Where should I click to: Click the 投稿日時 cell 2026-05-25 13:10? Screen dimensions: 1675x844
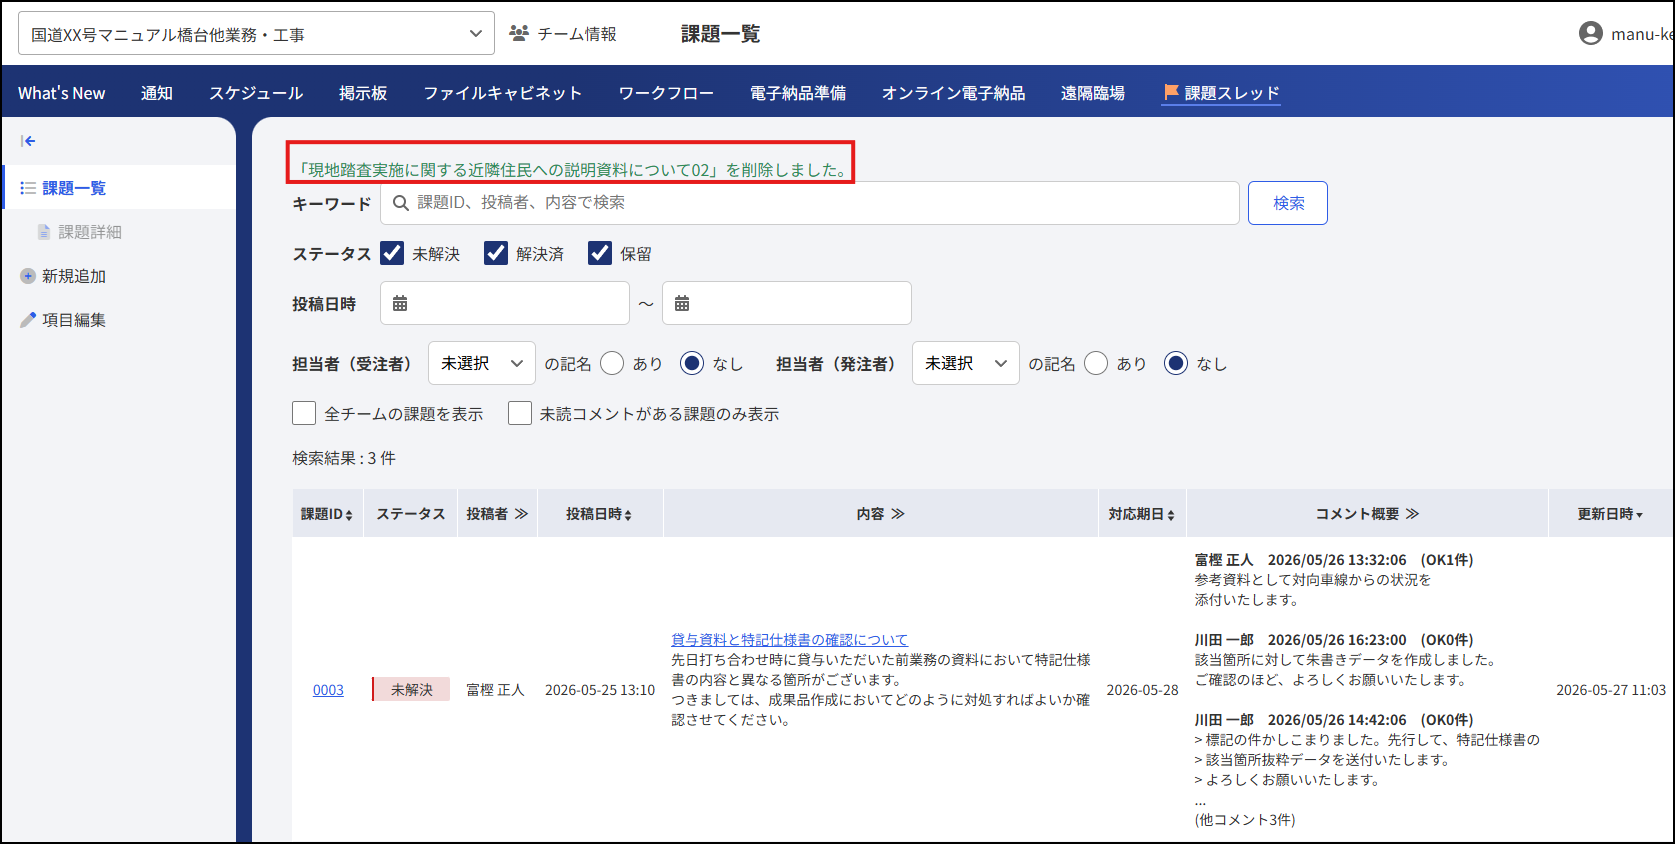(x=600, y=690)
